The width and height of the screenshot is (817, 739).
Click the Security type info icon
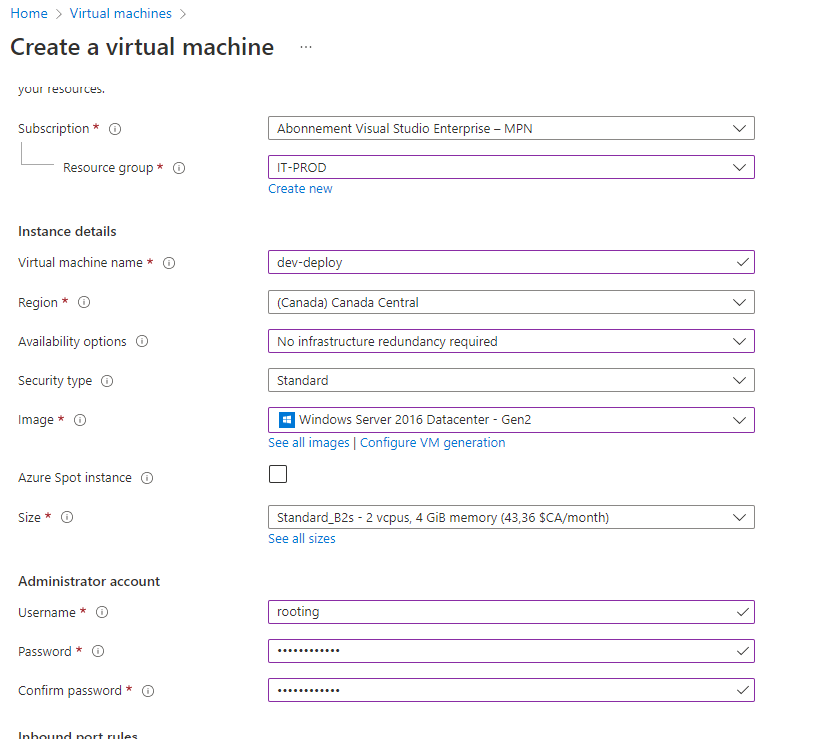click(x=107, y=381)
